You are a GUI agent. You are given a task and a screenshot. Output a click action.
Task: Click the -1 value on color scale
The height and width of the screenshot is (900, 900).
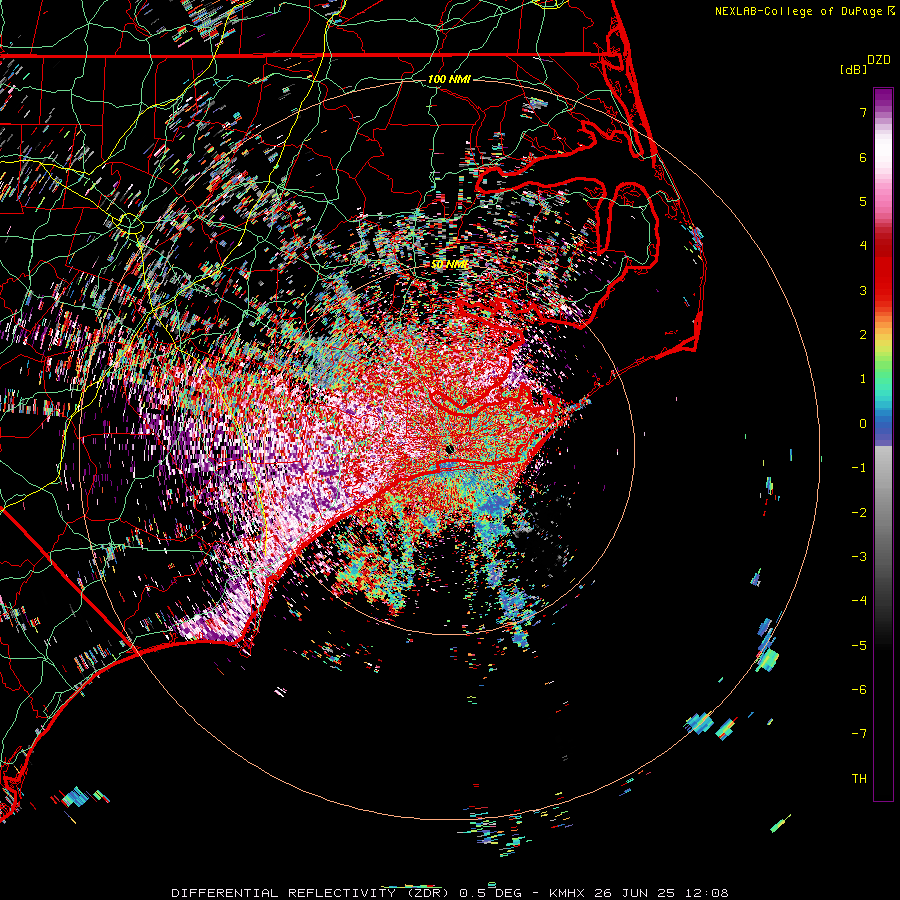click(x=859, y=468)
